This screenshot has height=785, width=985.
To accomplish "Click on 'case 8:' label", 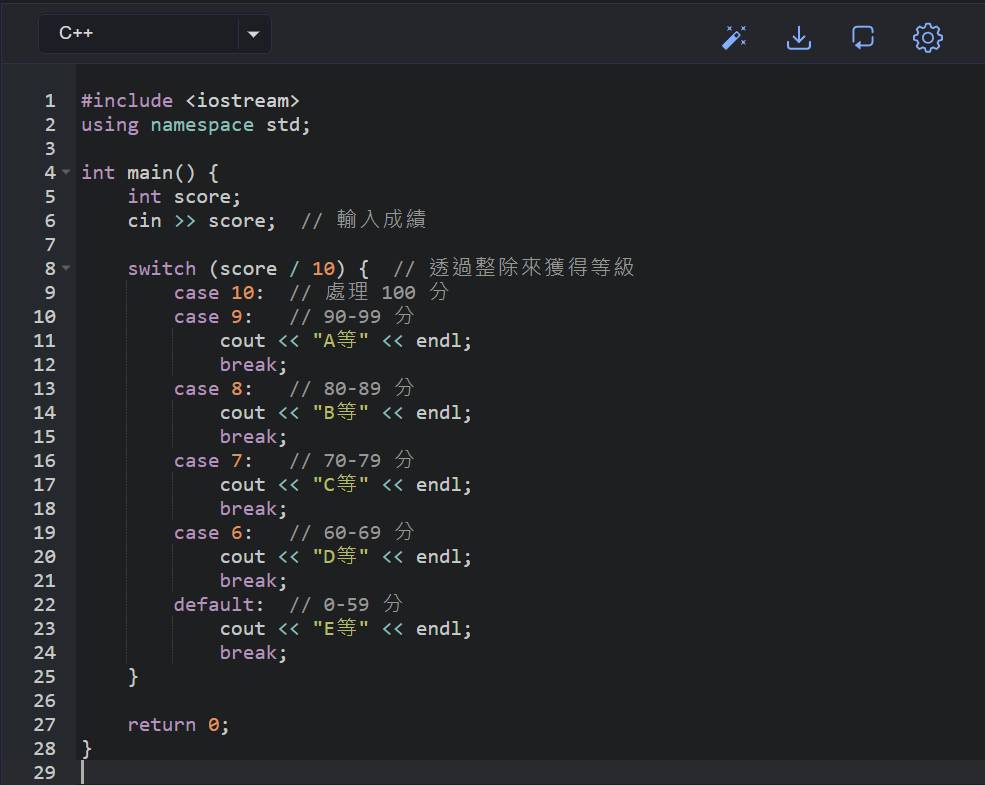I will pos(214,389).
